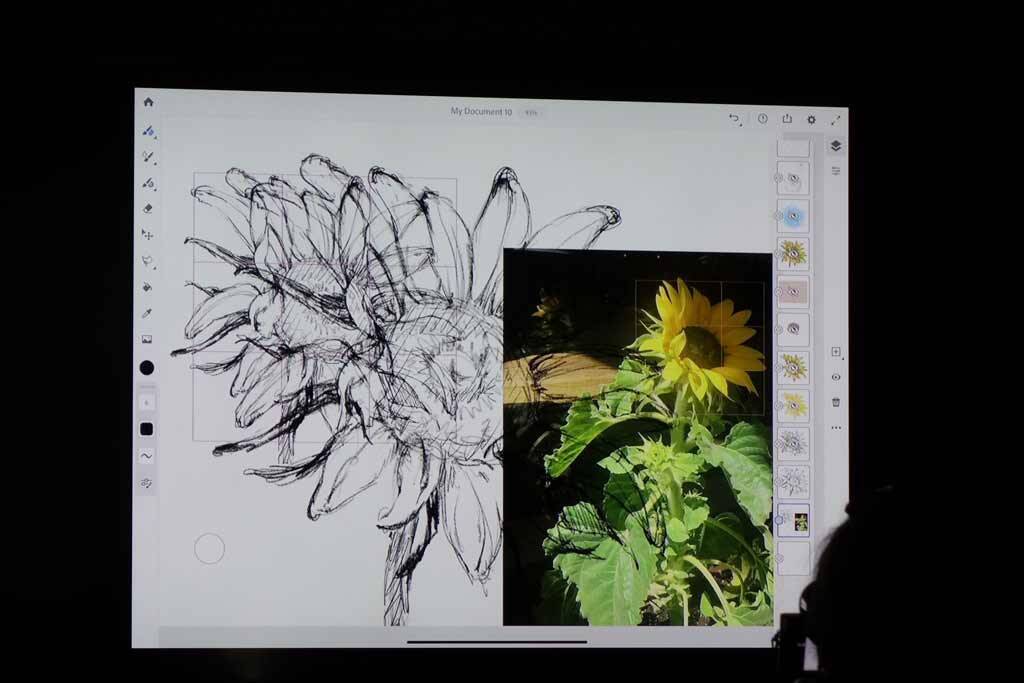Go to the Home screen
This screenshot has width=1024, height=683.
[148, 102]
